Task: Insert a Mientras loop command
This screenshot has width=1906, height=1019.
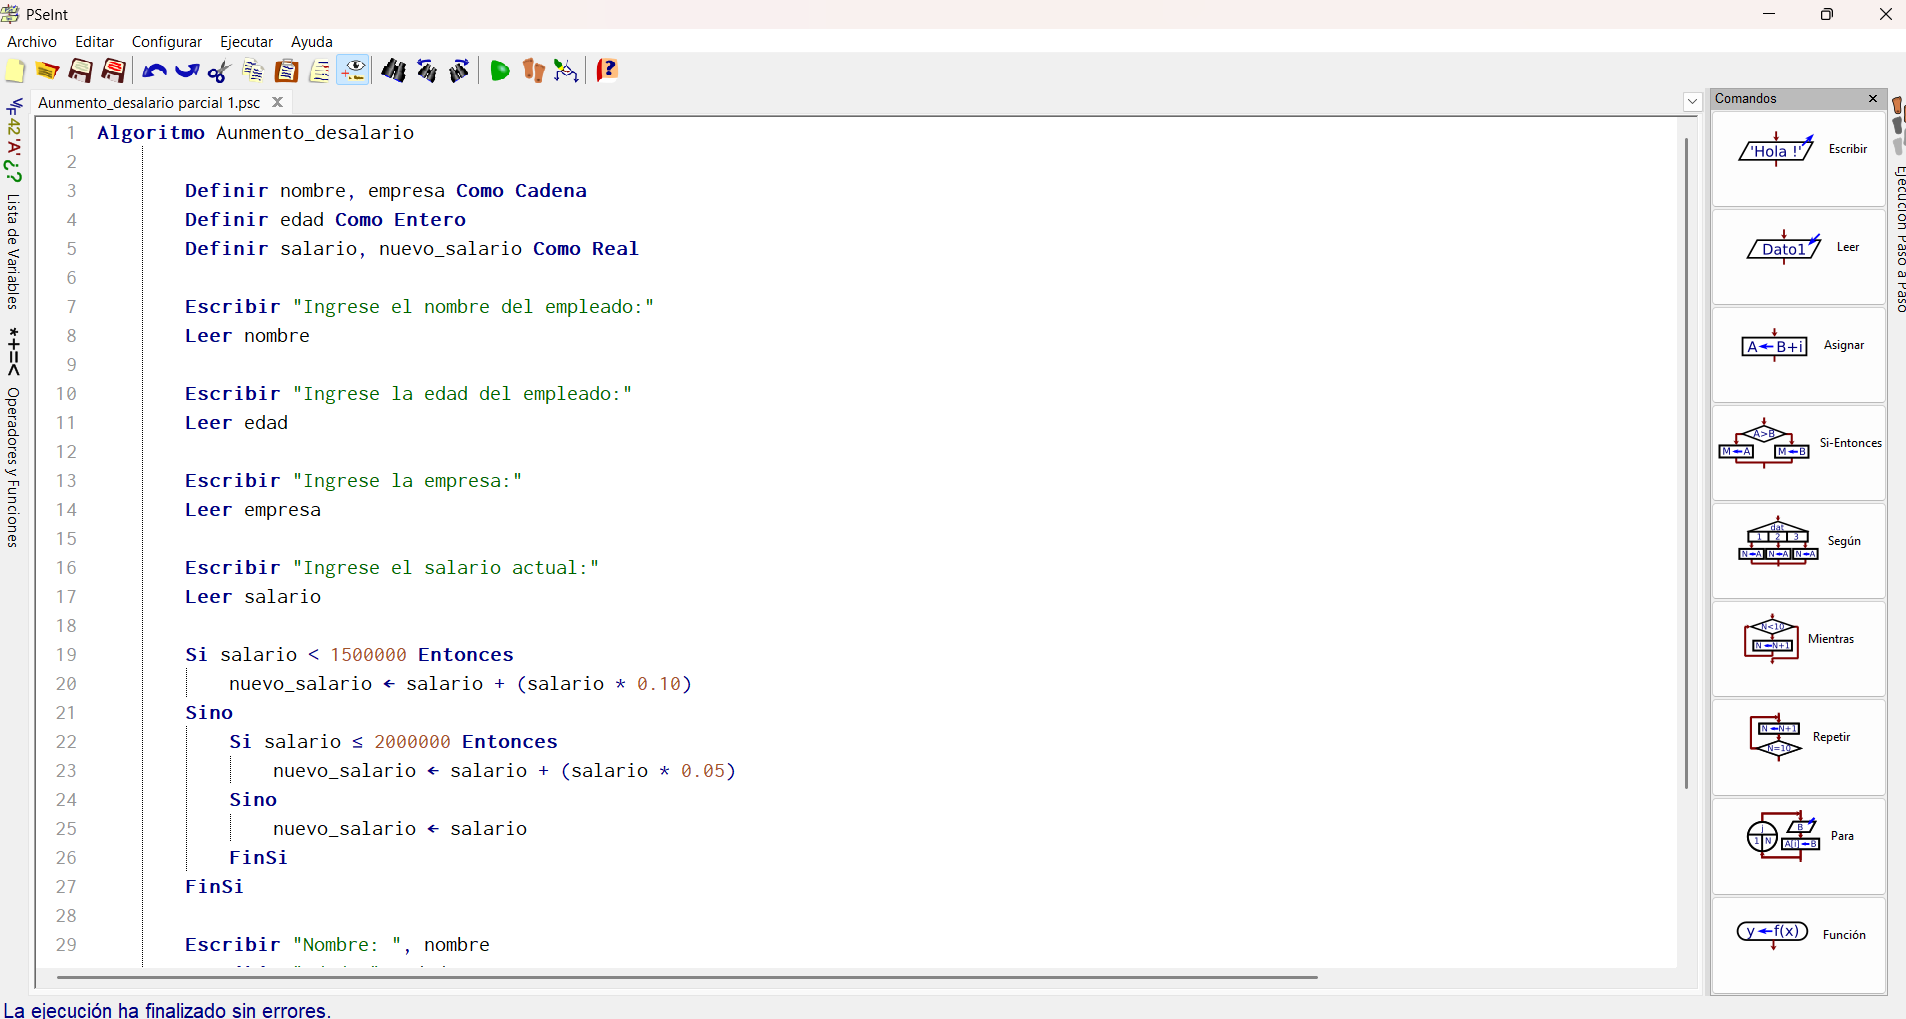Action: point(1798,640)
